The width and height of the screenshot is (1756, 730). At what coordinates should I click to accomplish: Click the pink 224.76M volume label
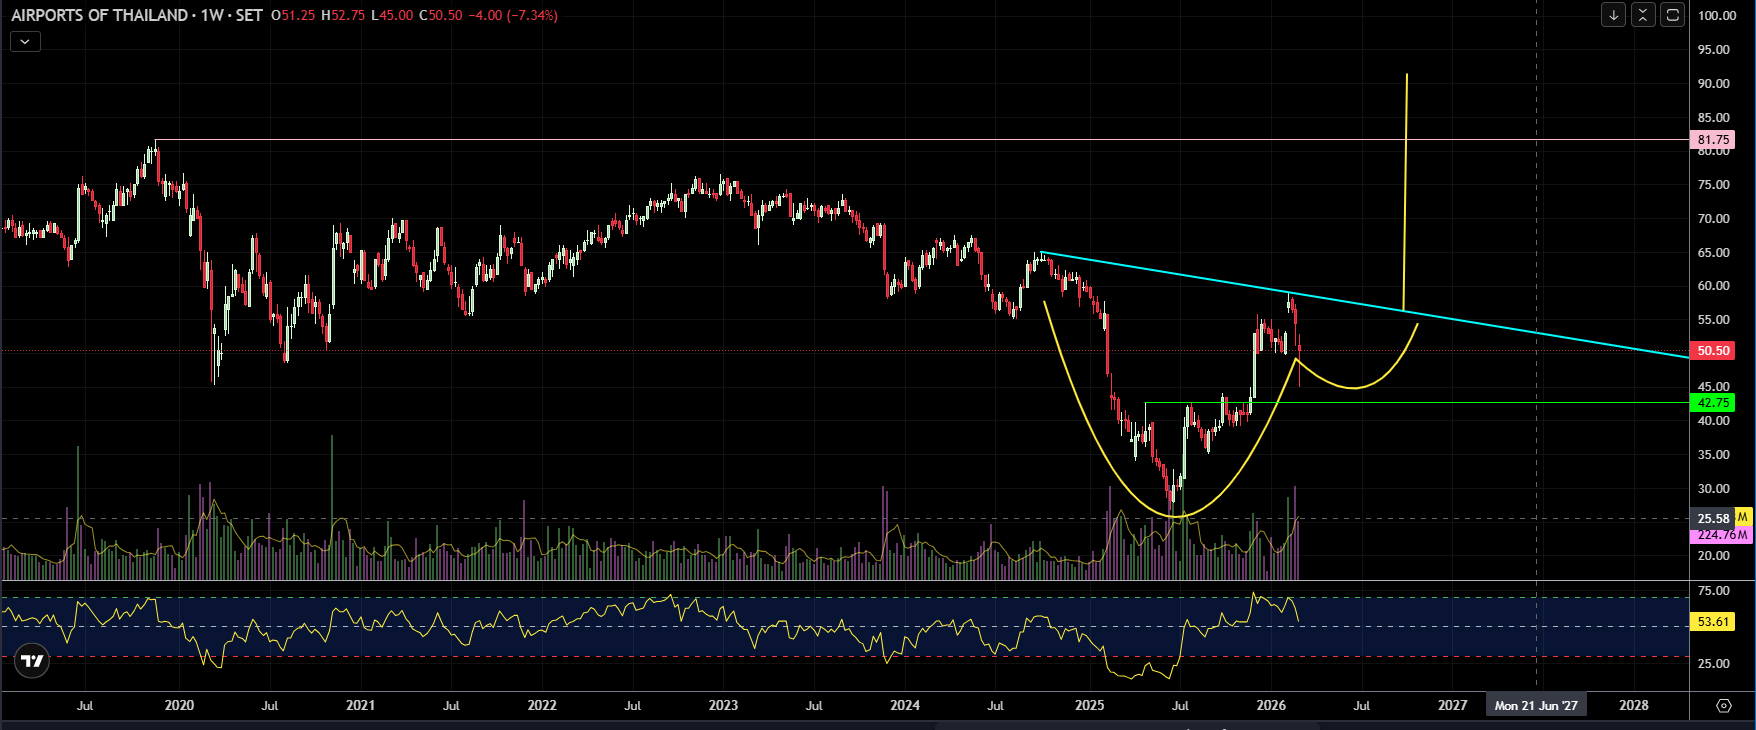point(1722,535)
